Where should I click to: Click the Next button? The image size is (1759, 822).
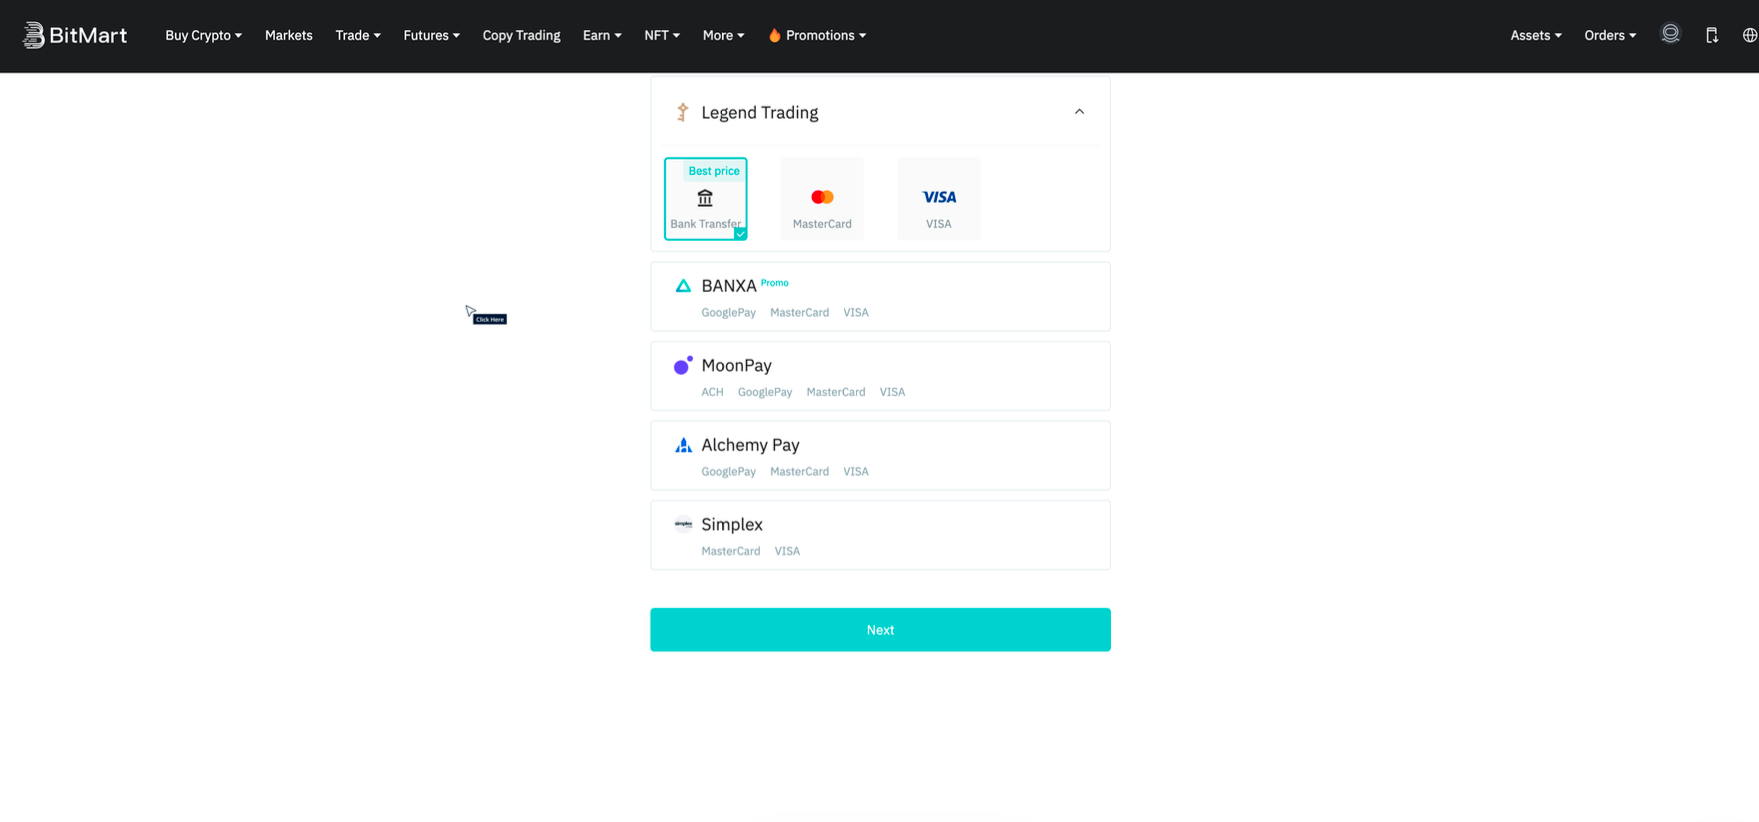coord(880,630)
